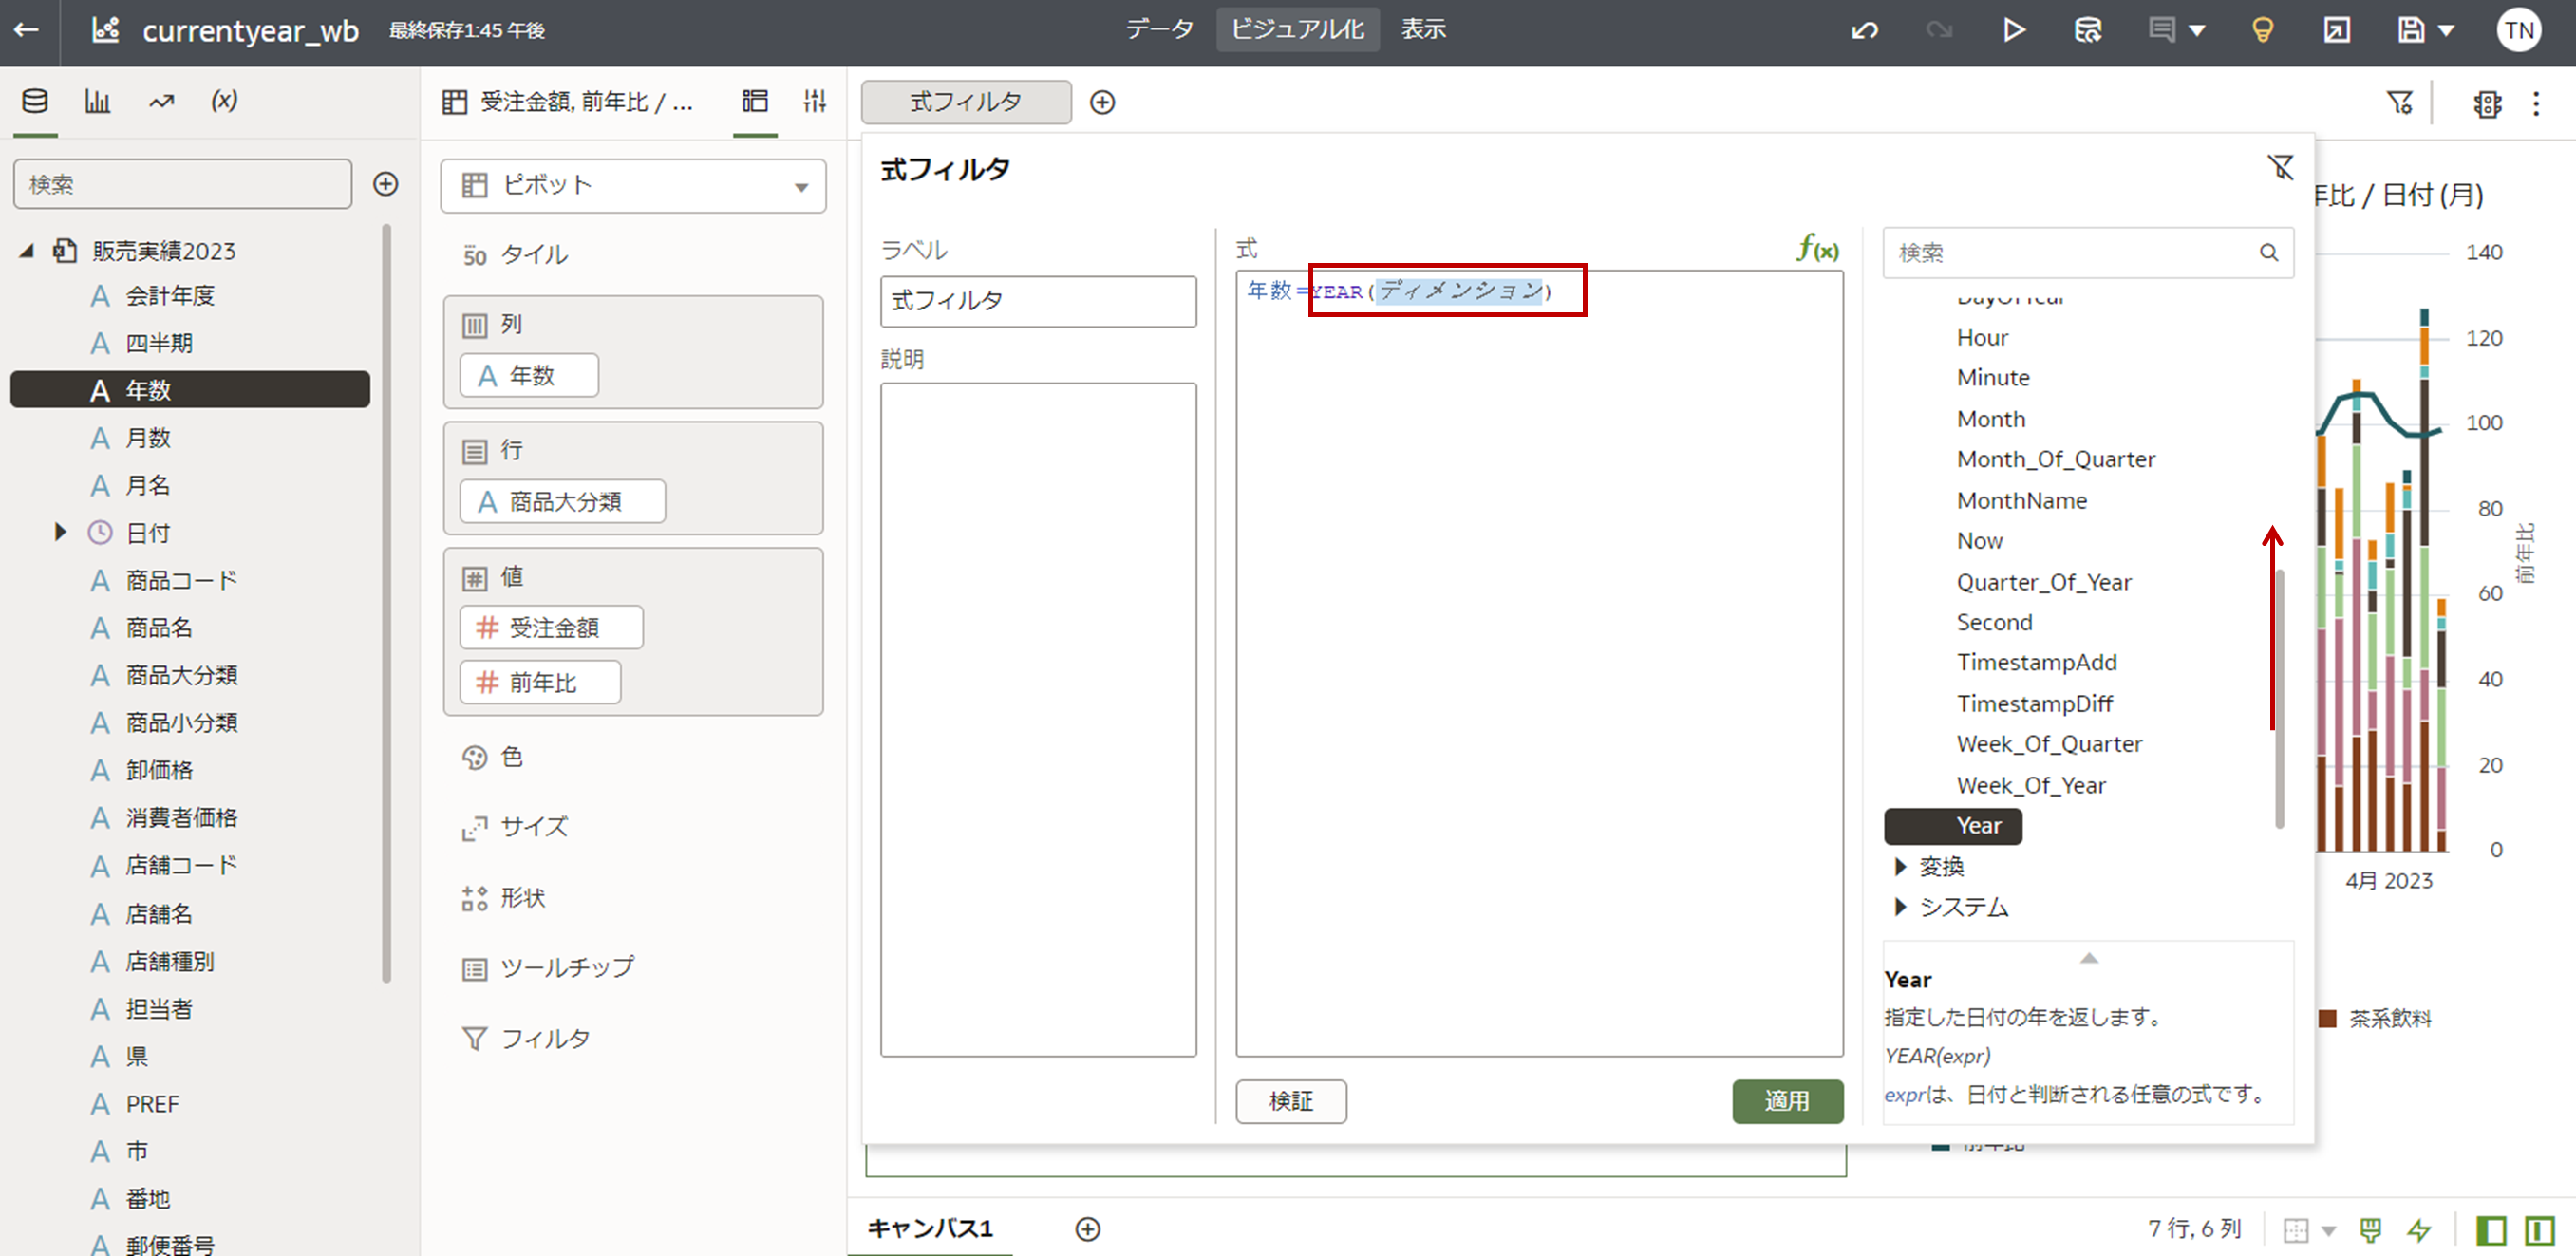Click the green 適用 apply button

1786,1101
